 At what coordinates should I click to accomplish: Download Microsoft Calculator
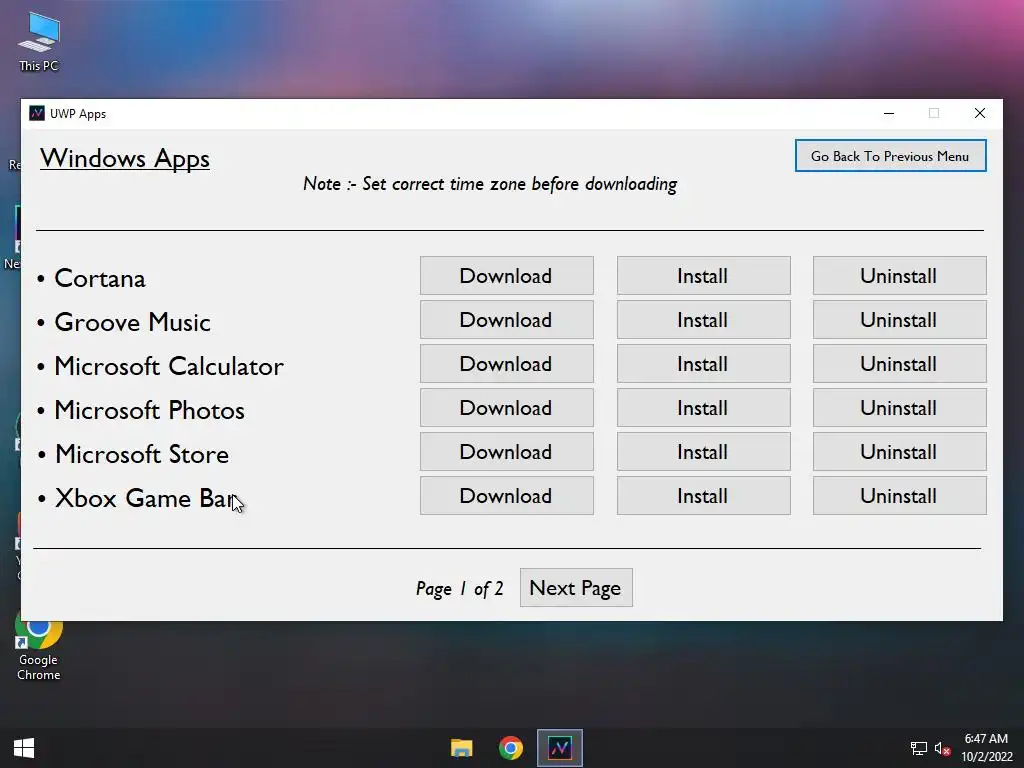(506, 364)
